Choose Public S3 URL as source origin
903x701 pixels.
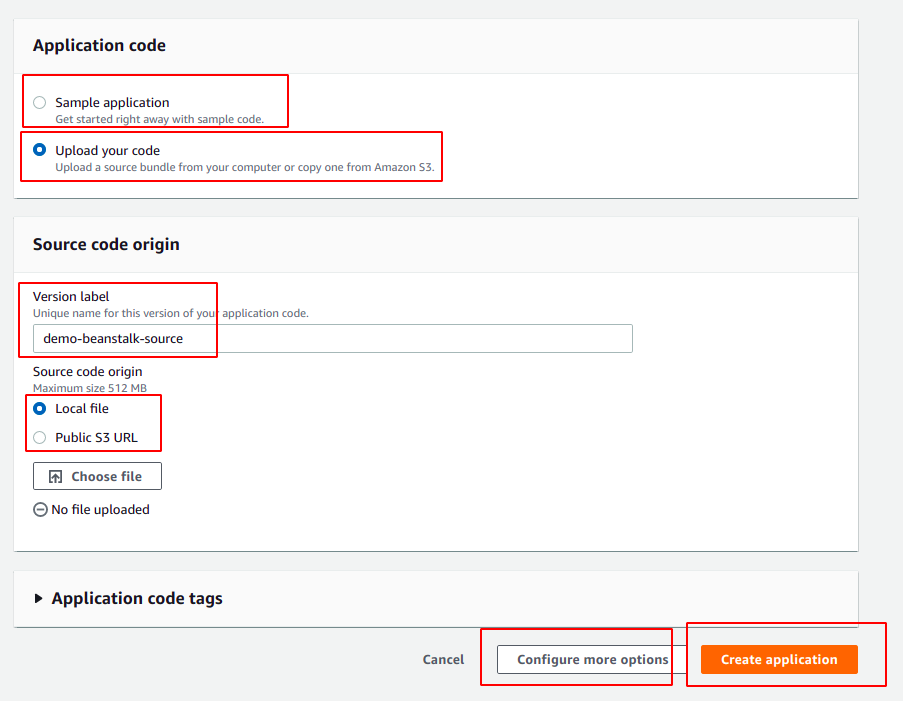40,437
